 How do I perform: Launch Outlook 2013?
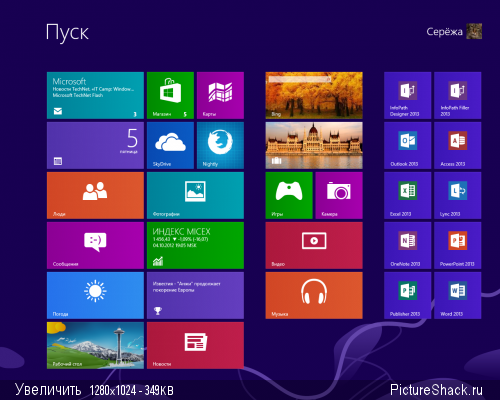click(408, 145)
